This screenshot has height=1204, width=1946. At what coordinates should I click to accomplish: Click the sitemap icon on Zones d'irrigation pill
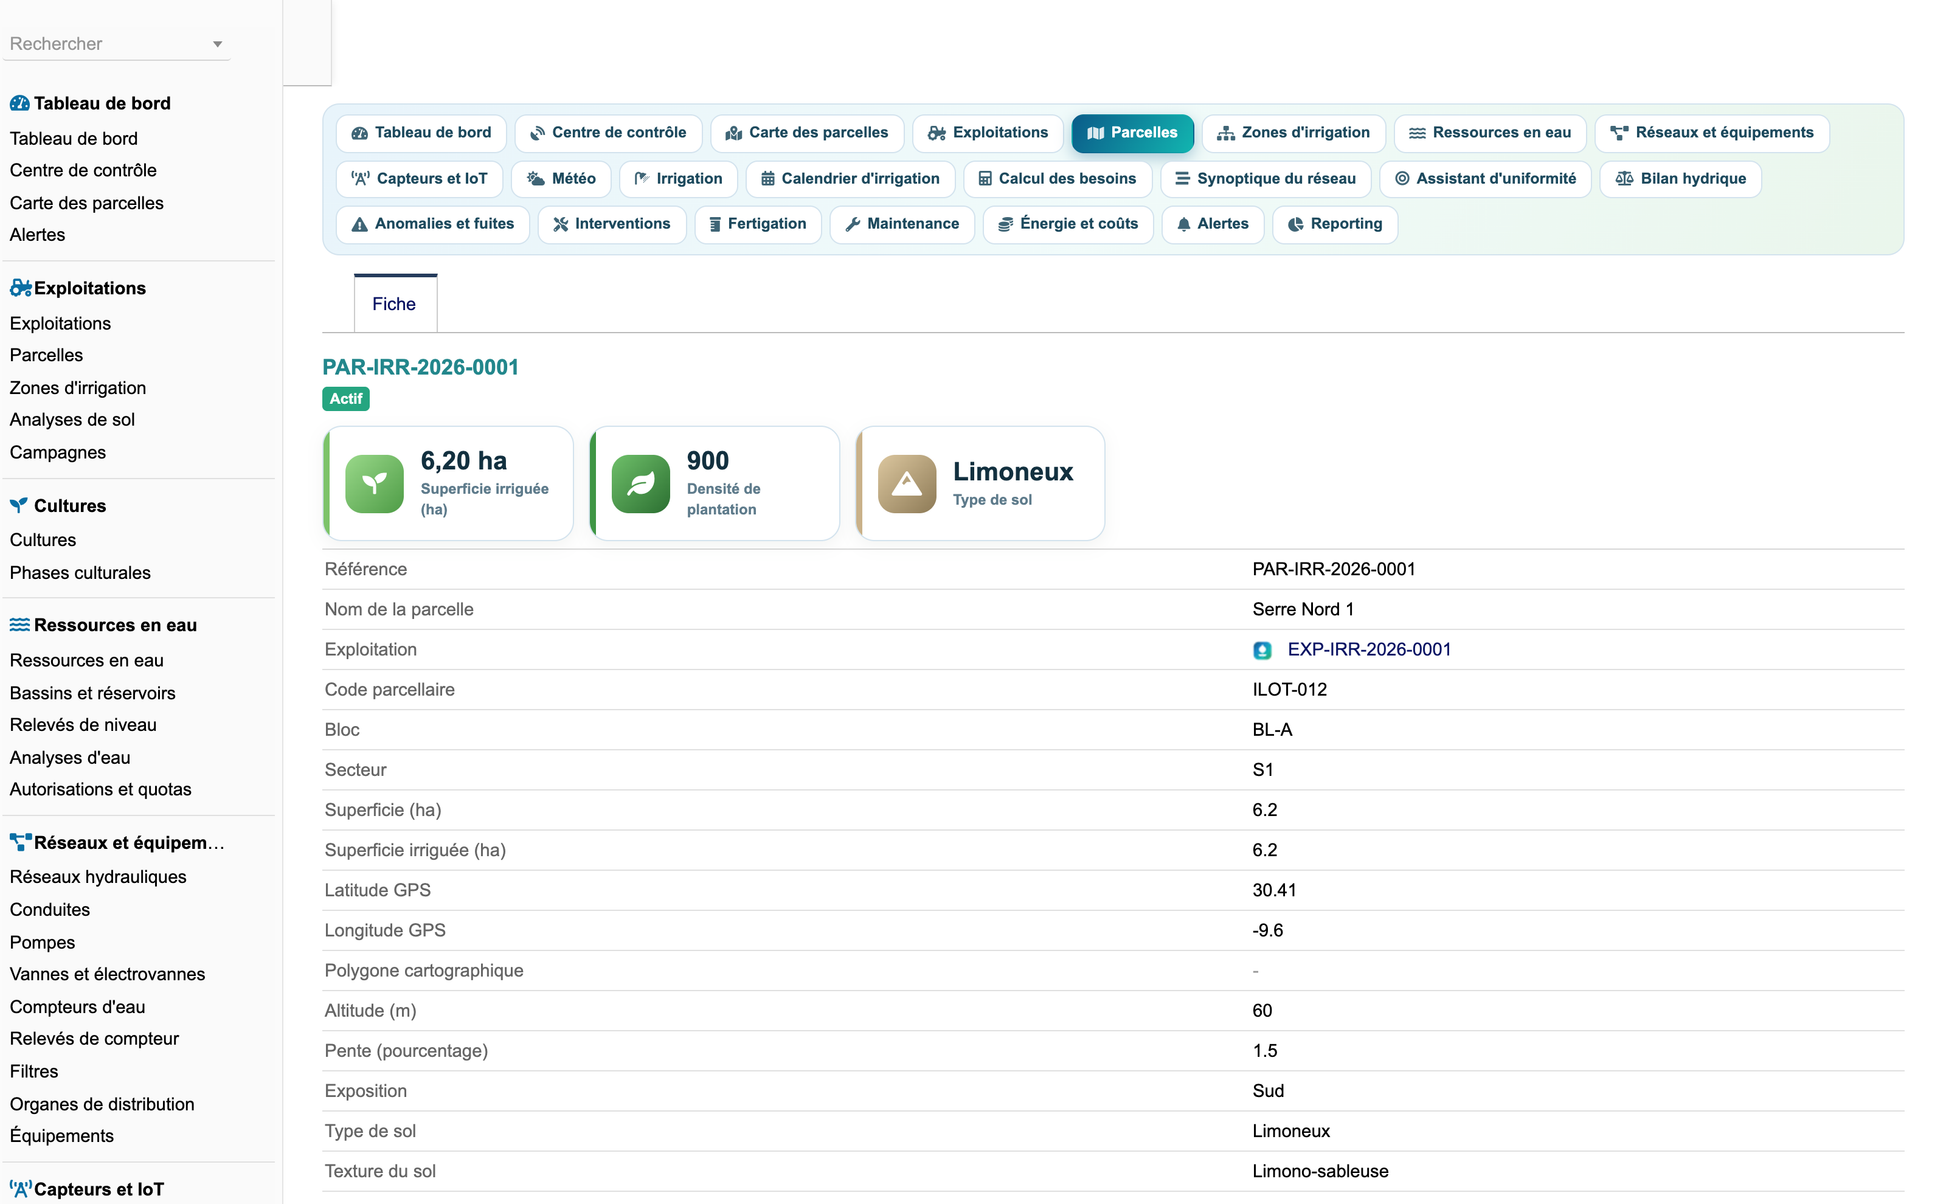pyautogui.click(x=1226, y=133)
